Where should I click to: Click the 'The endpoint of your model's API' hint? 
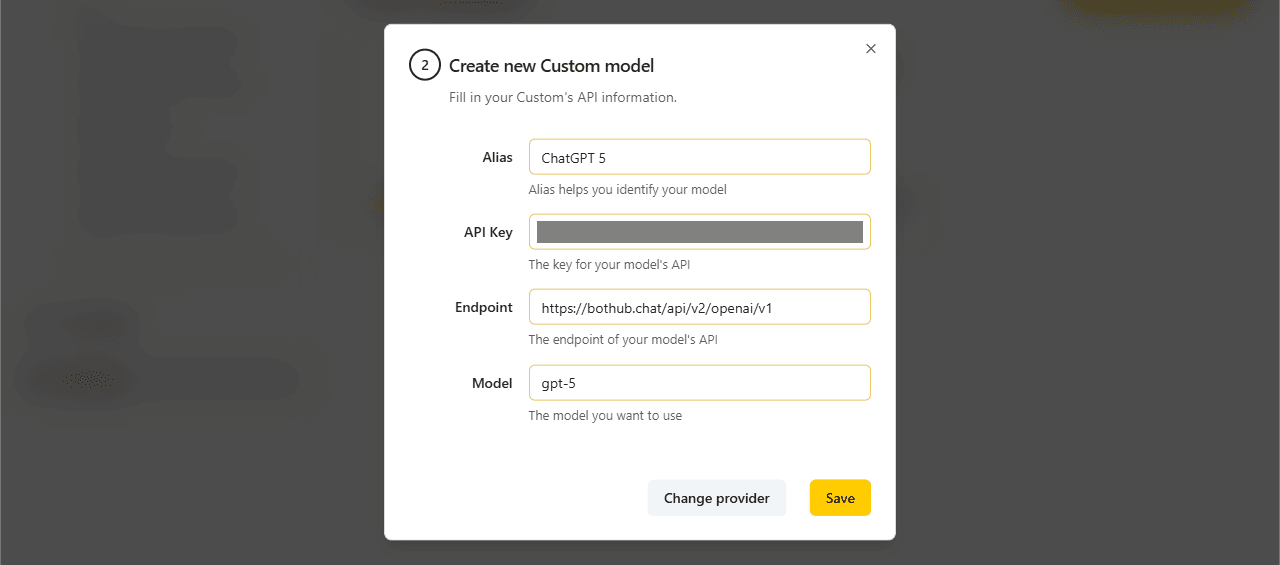pos(622,340)
